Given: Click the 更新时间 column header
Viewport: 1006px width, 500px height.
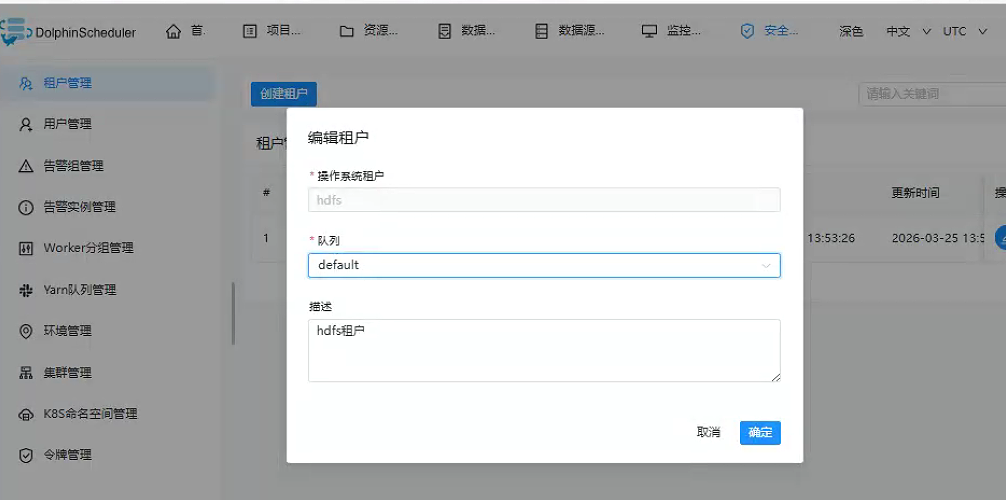Looking at the screenshot, I should (x=915, y=193).
